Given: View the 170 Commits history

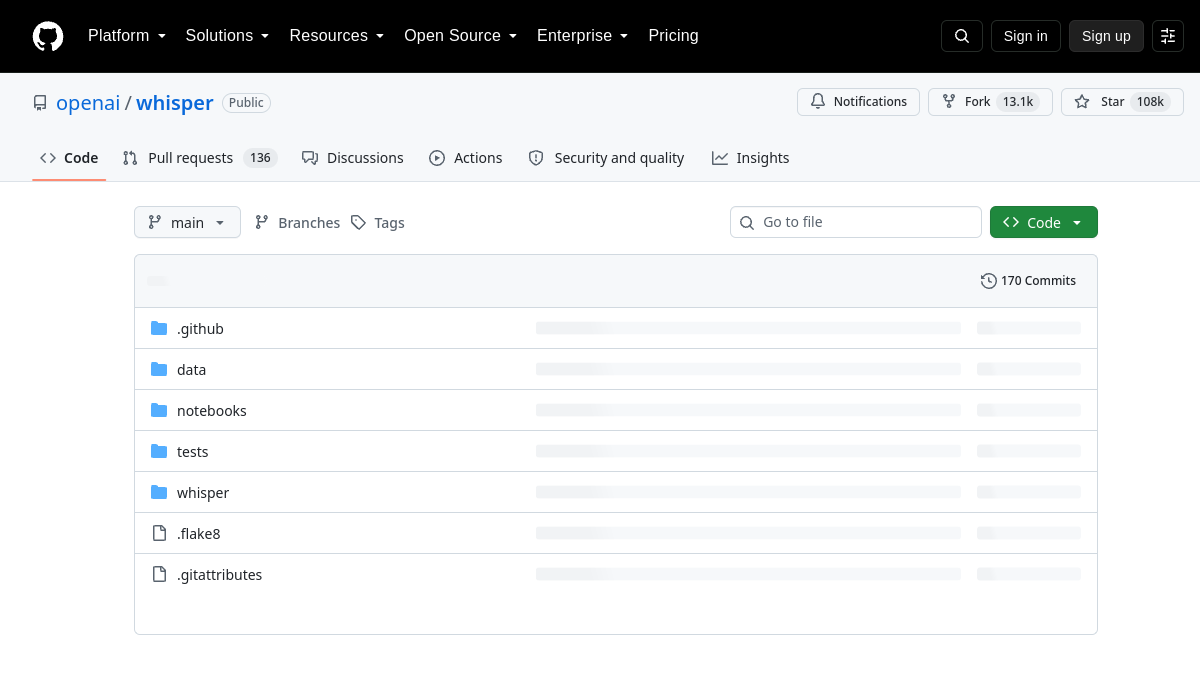Looking at the screenshot, I should [1029, 281].
